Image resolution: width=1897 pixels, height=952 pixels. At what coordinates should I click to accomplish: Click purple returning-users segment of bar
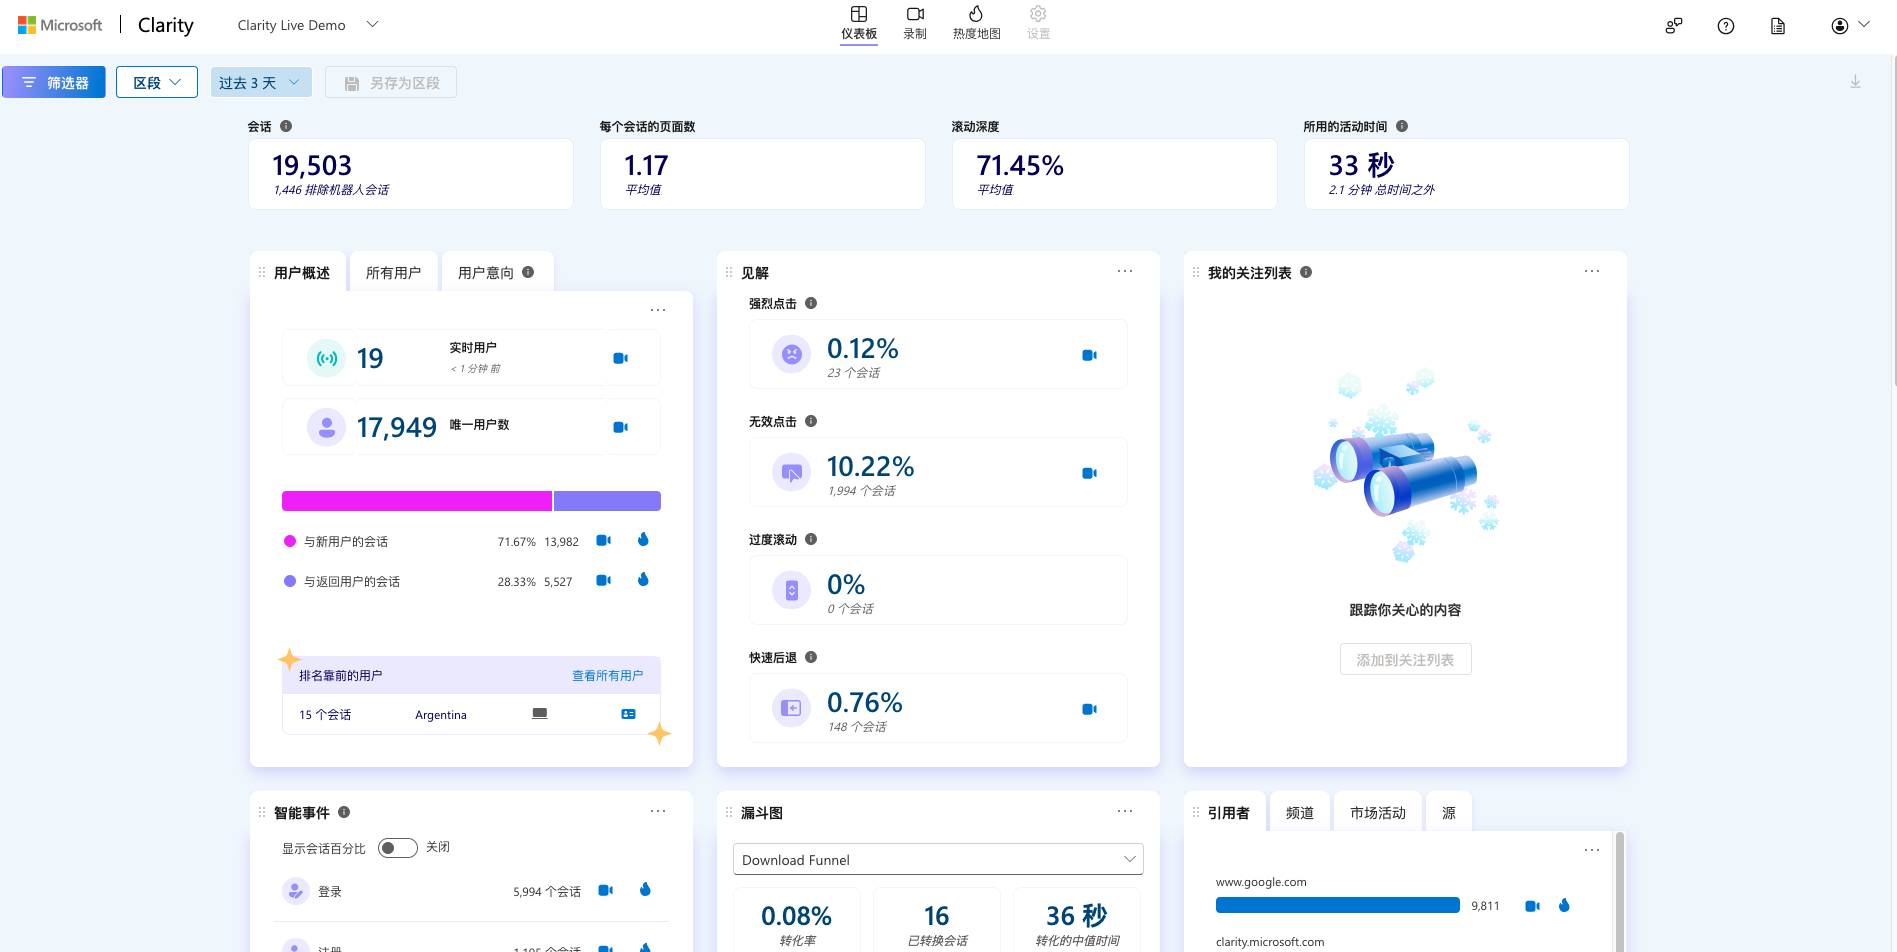[x=607, y=501]
